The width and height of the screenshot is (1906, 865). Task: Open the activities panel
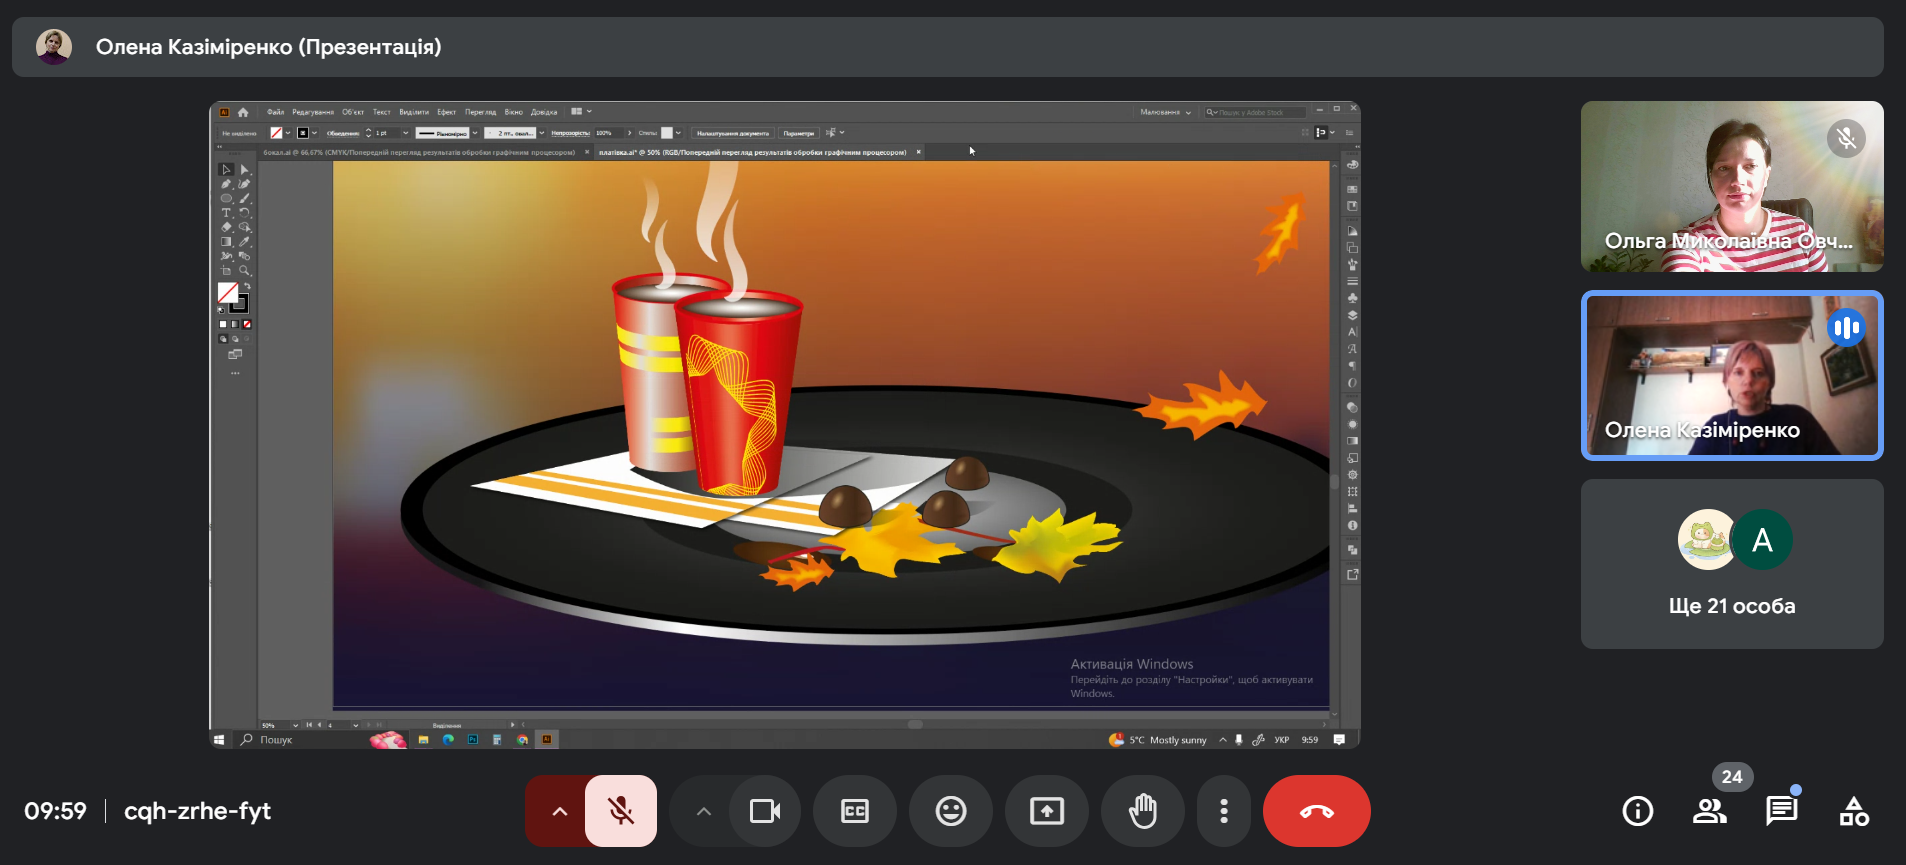(x=1854, y=811)
